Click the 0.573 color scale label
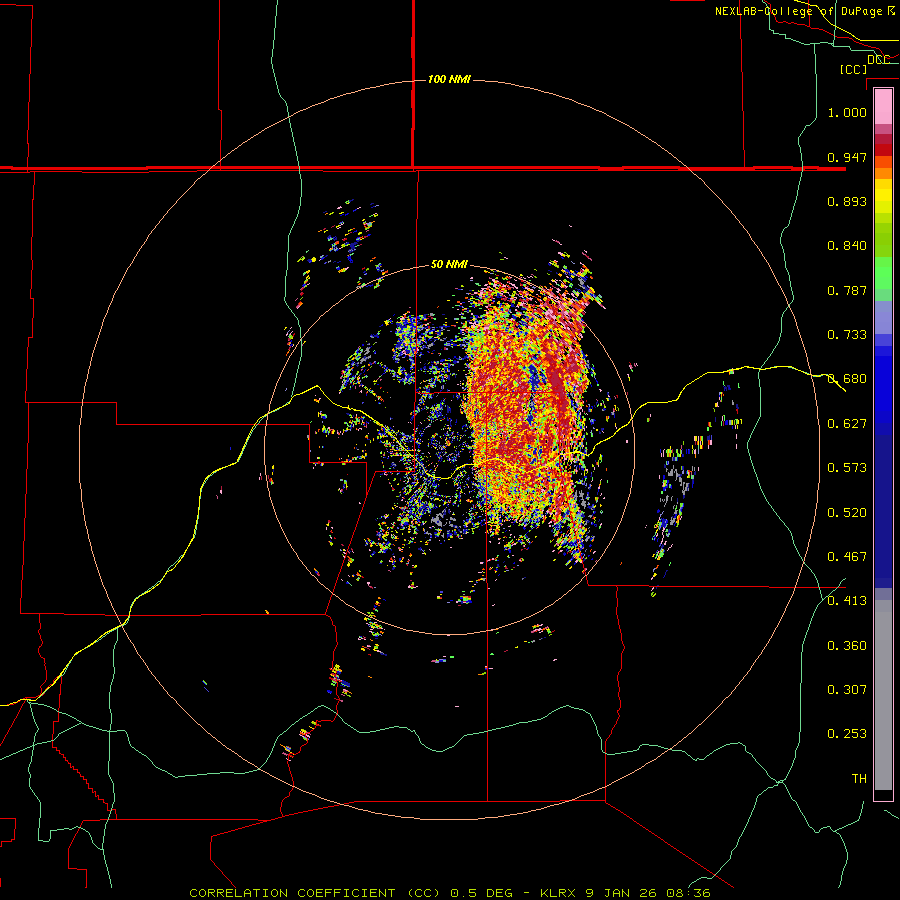 847,468
